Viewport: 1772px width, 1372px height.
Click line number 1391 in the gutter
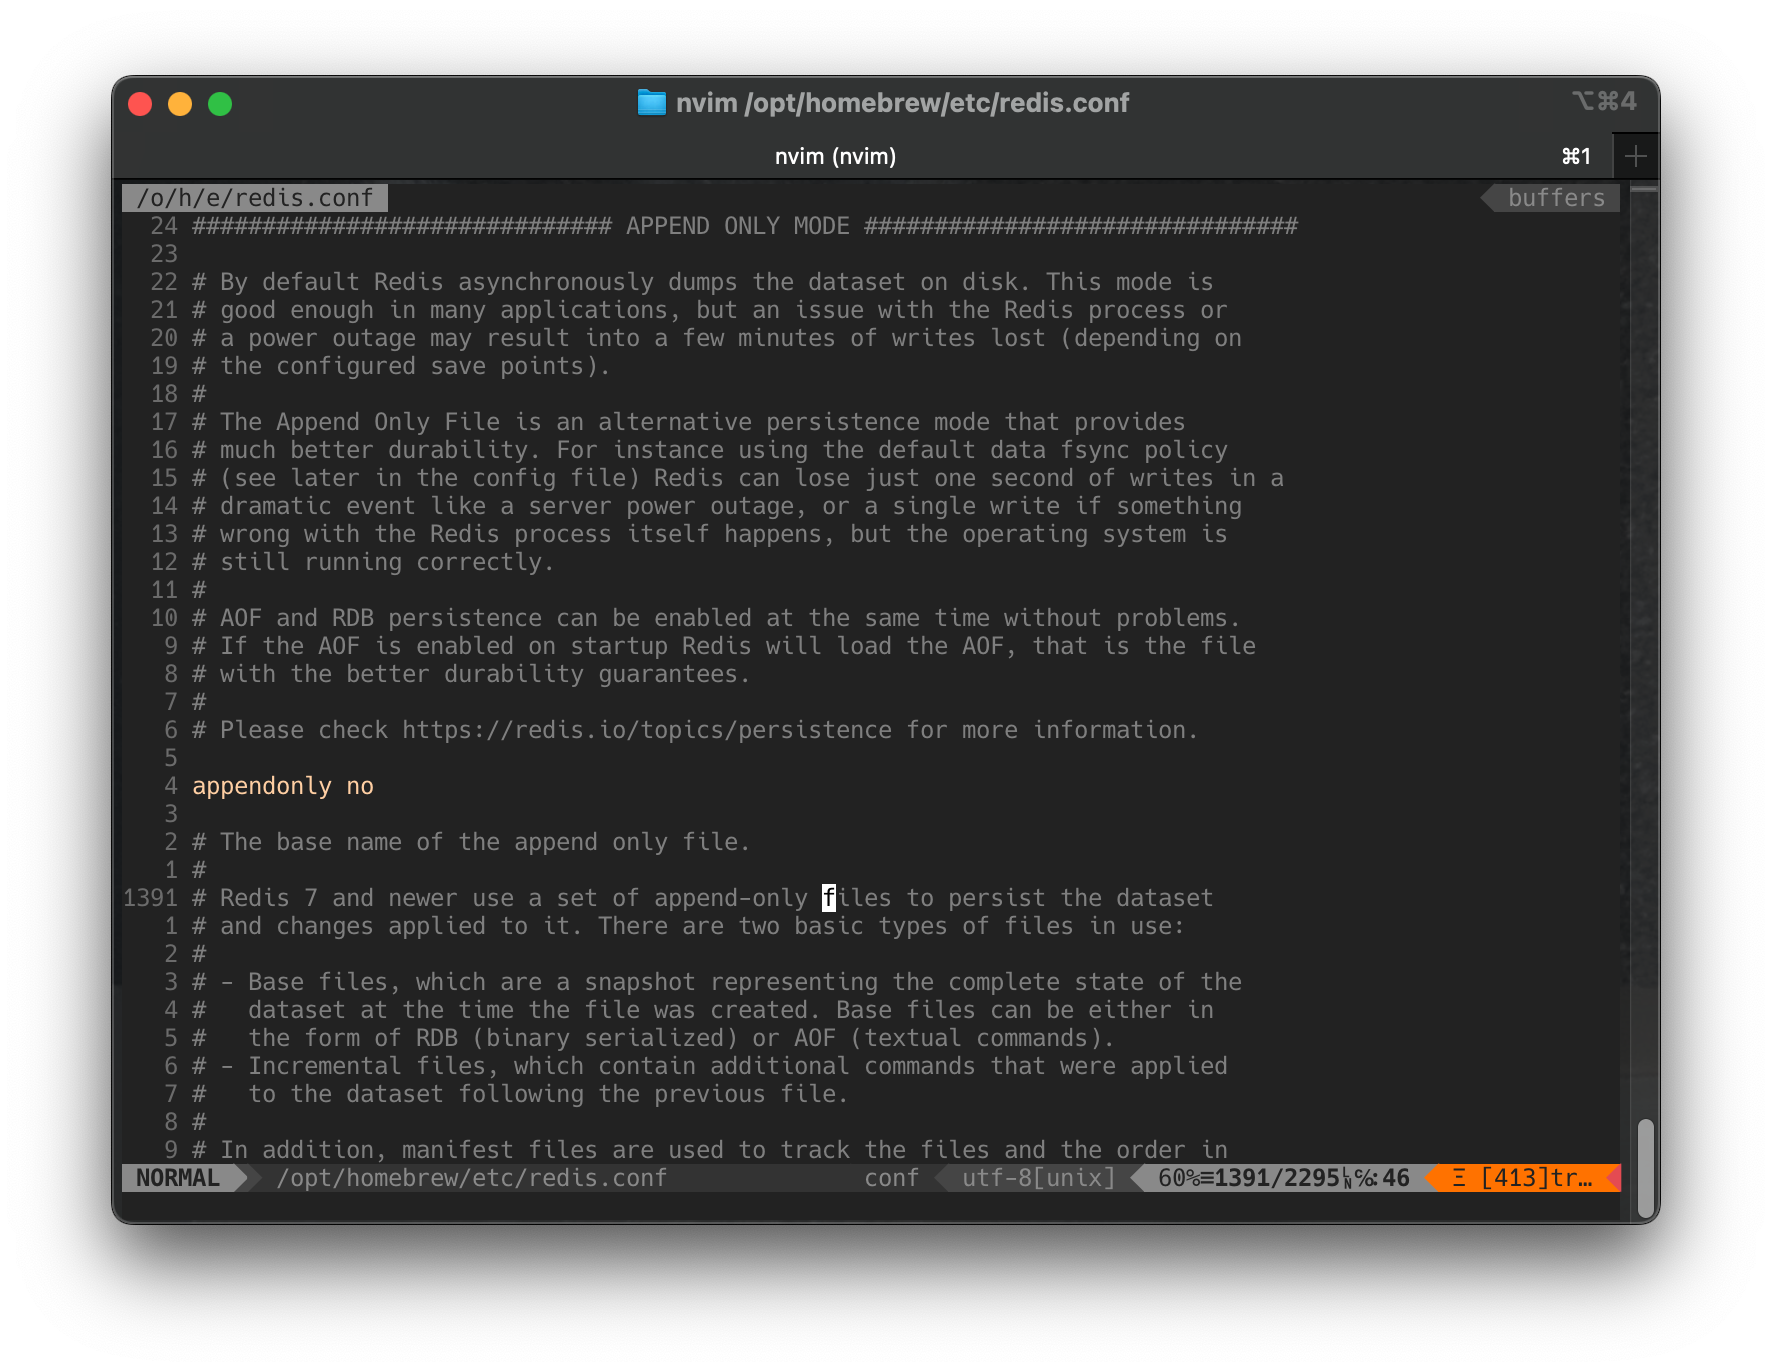coord(150,898)
